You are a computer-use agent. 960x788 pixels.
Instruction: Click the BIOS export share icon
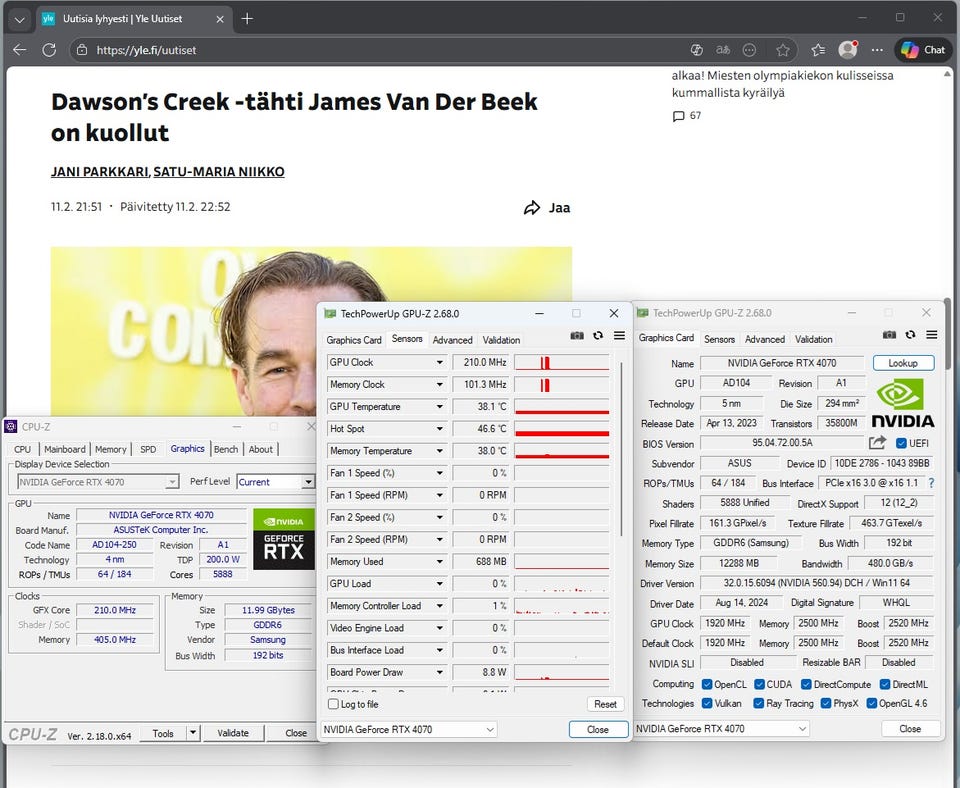[877, 443]
